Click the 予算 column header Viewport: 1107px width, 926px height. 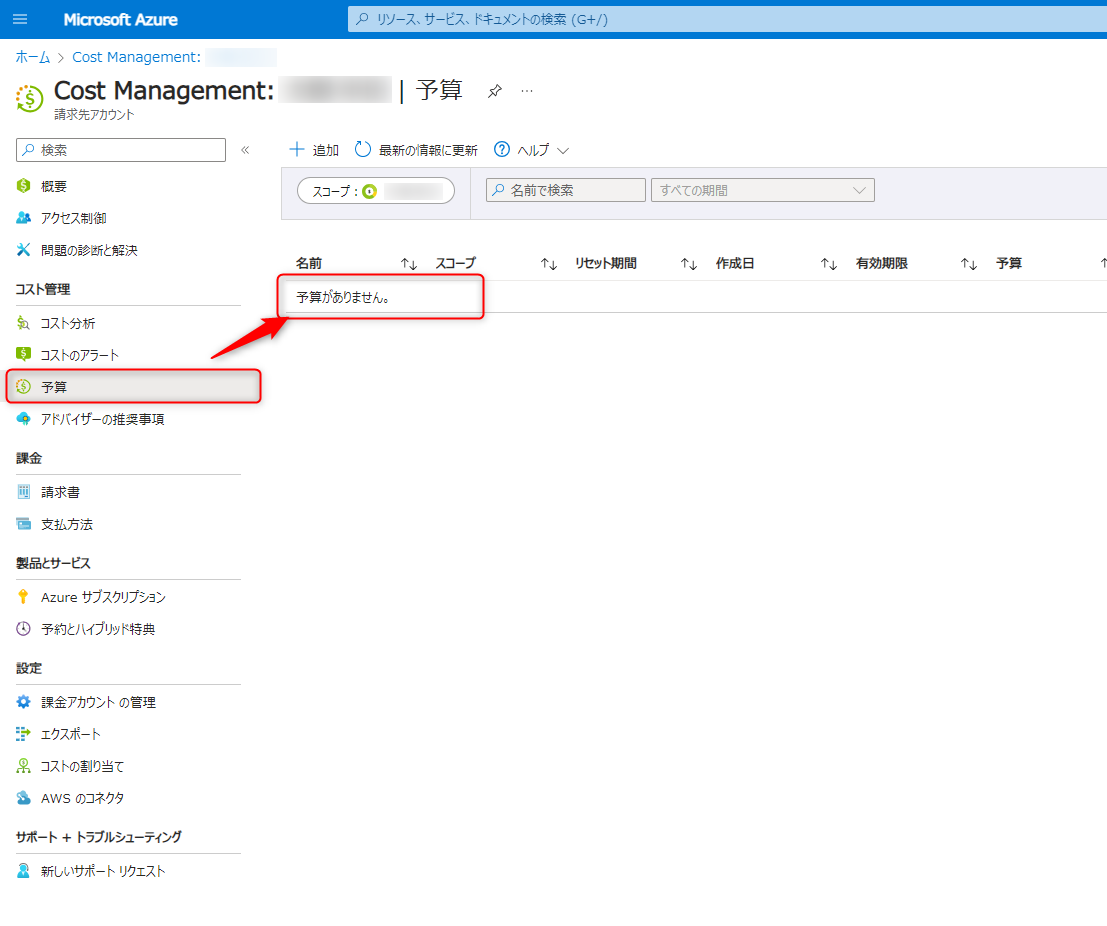coord(1009,263)
